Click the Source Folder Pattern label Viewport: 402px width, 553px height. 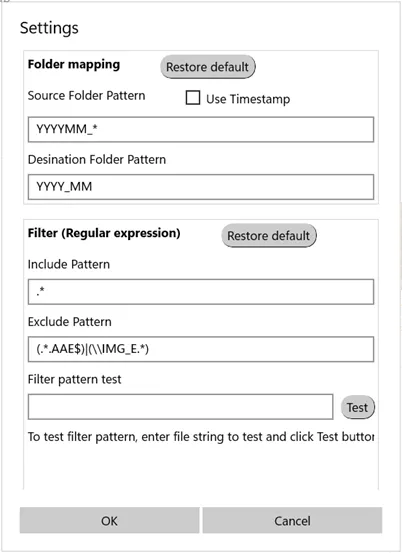pos(86,96)
